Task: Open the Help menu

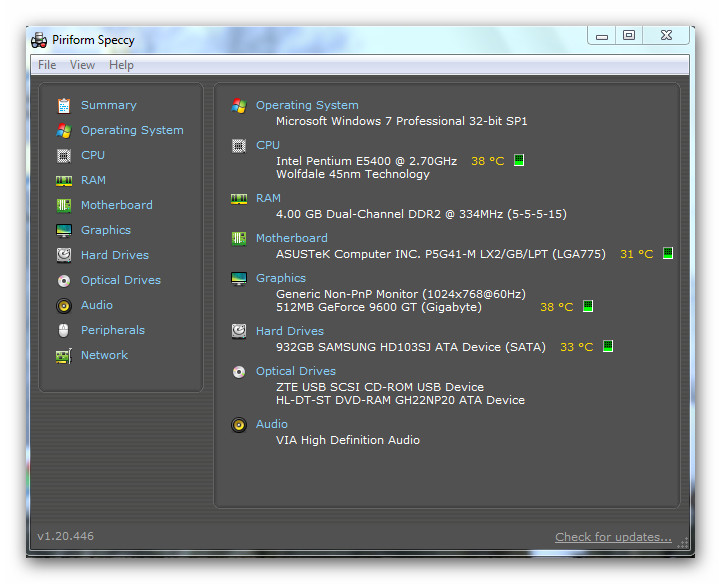Action: (121, 65)
